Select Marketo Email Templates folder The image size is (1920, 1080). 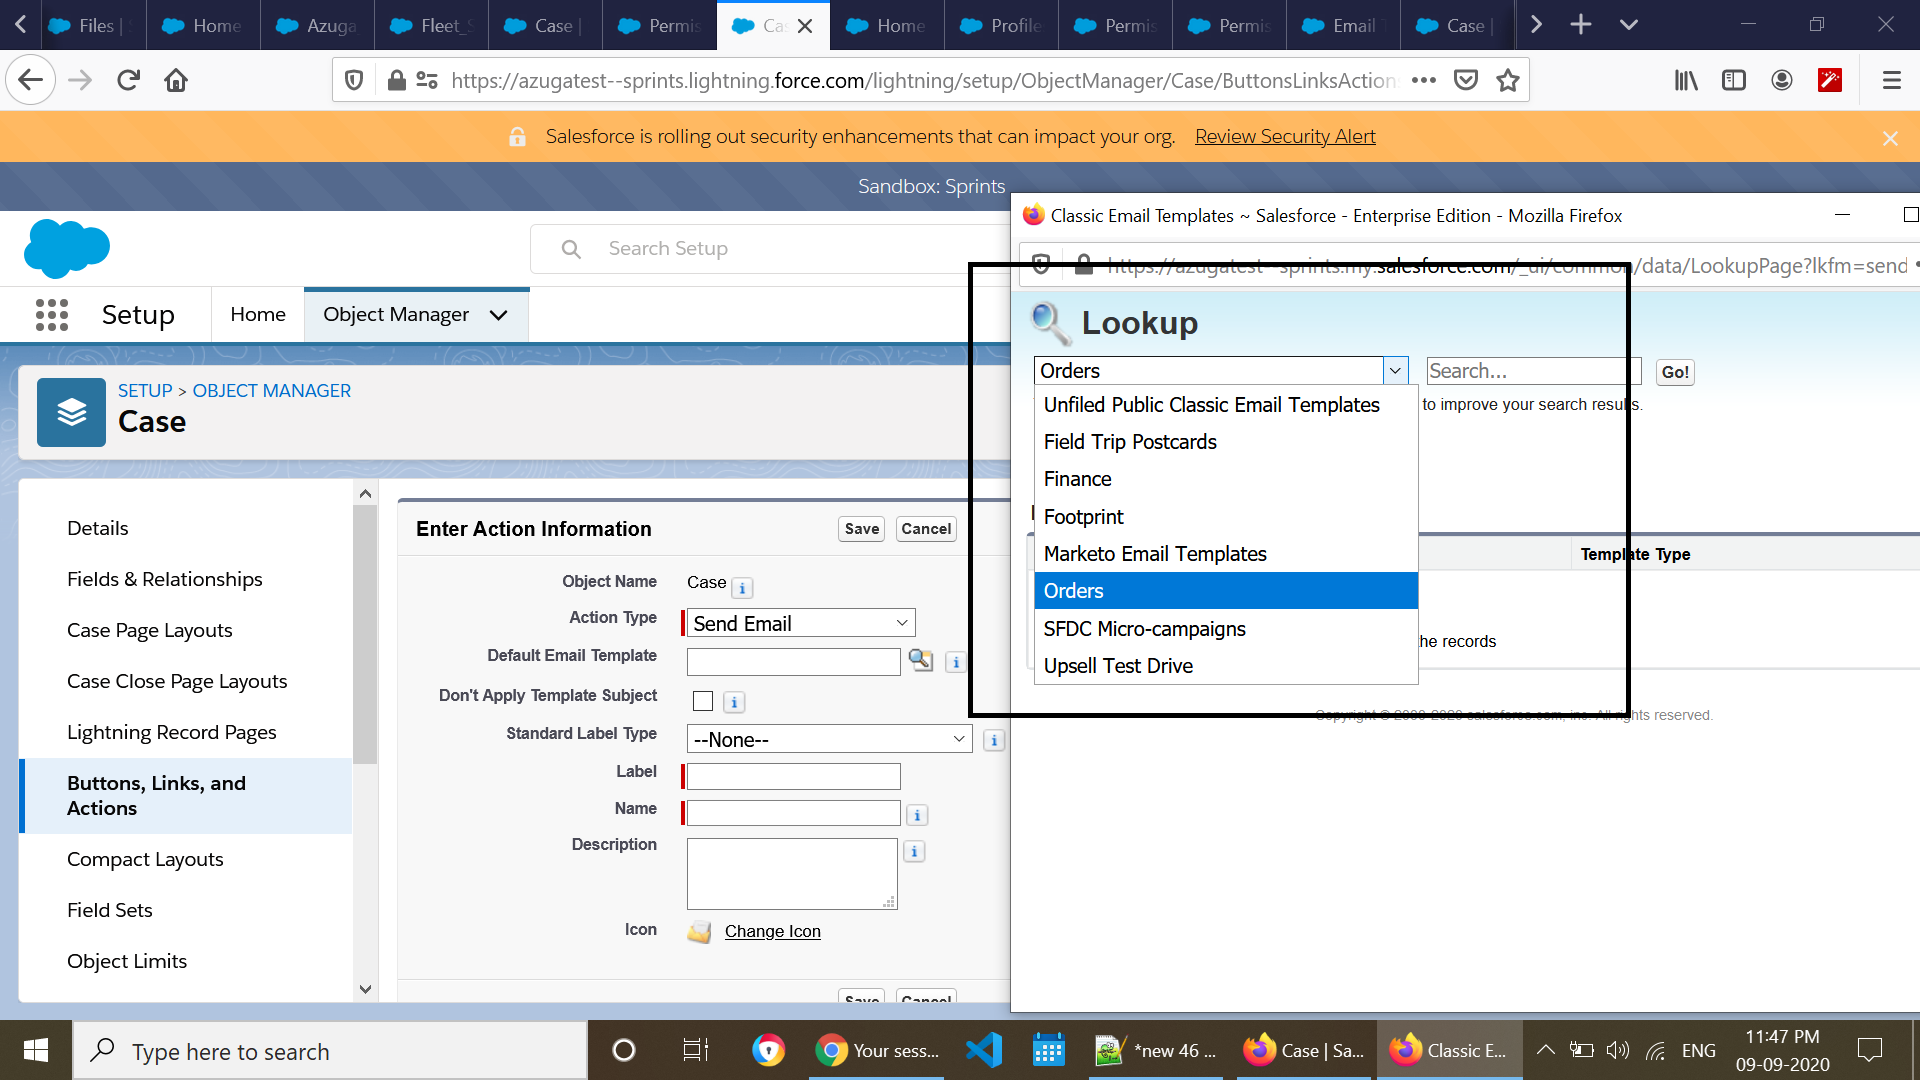click(x=1226, y=554)
